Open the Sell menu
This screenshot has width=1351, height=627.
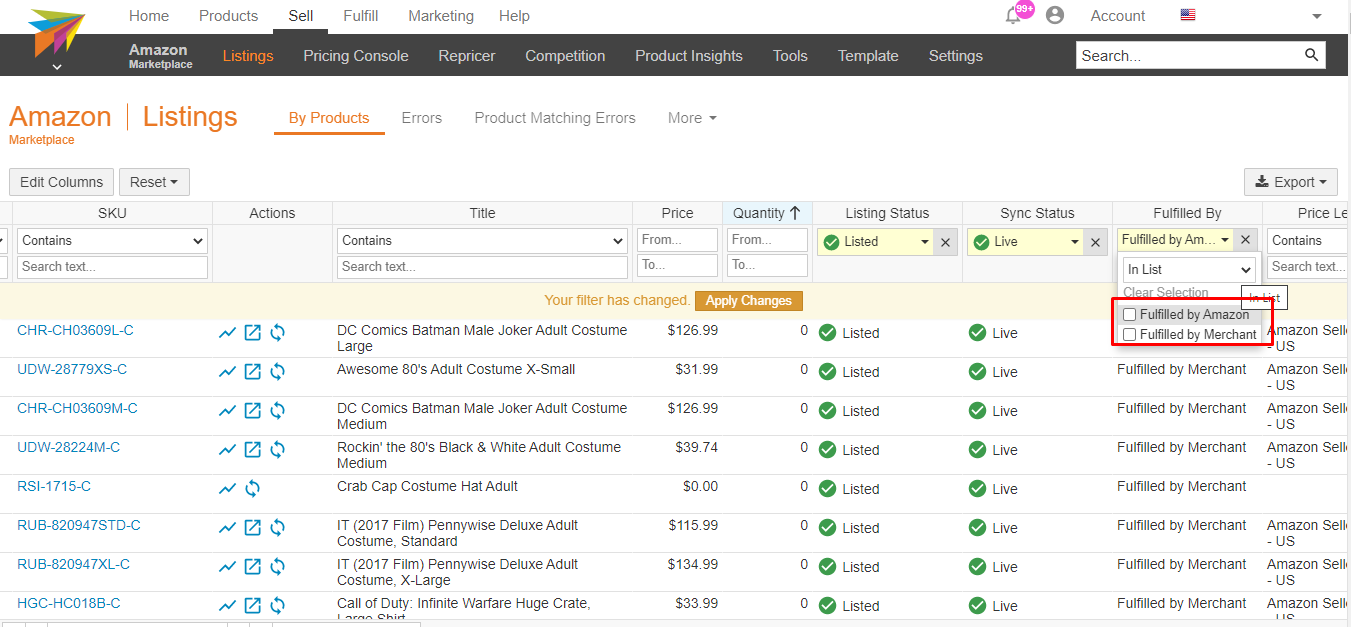coord(300,16)
